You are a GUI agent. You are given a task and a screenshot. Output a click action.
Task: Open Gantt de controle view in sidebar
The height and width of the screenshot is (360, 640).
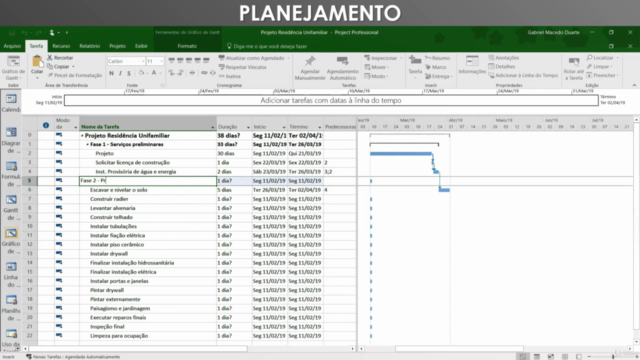coord(11,207)
